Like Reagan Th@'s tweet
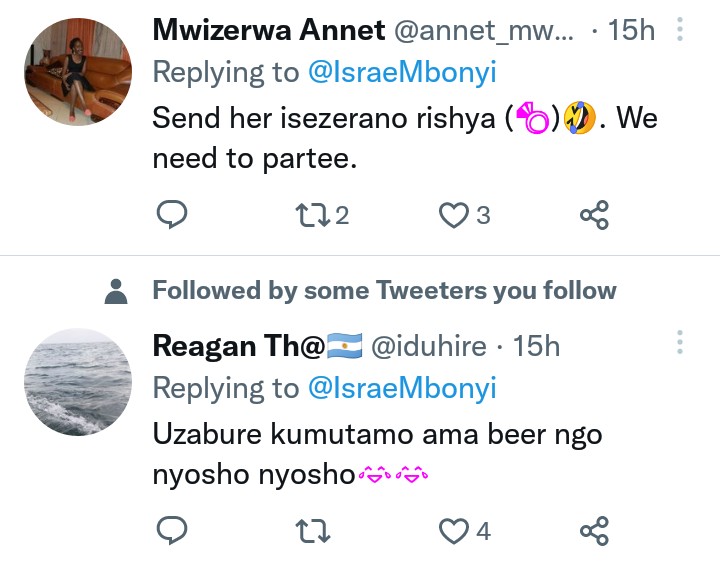Screen dimensions: 720x571 (455, 531)
